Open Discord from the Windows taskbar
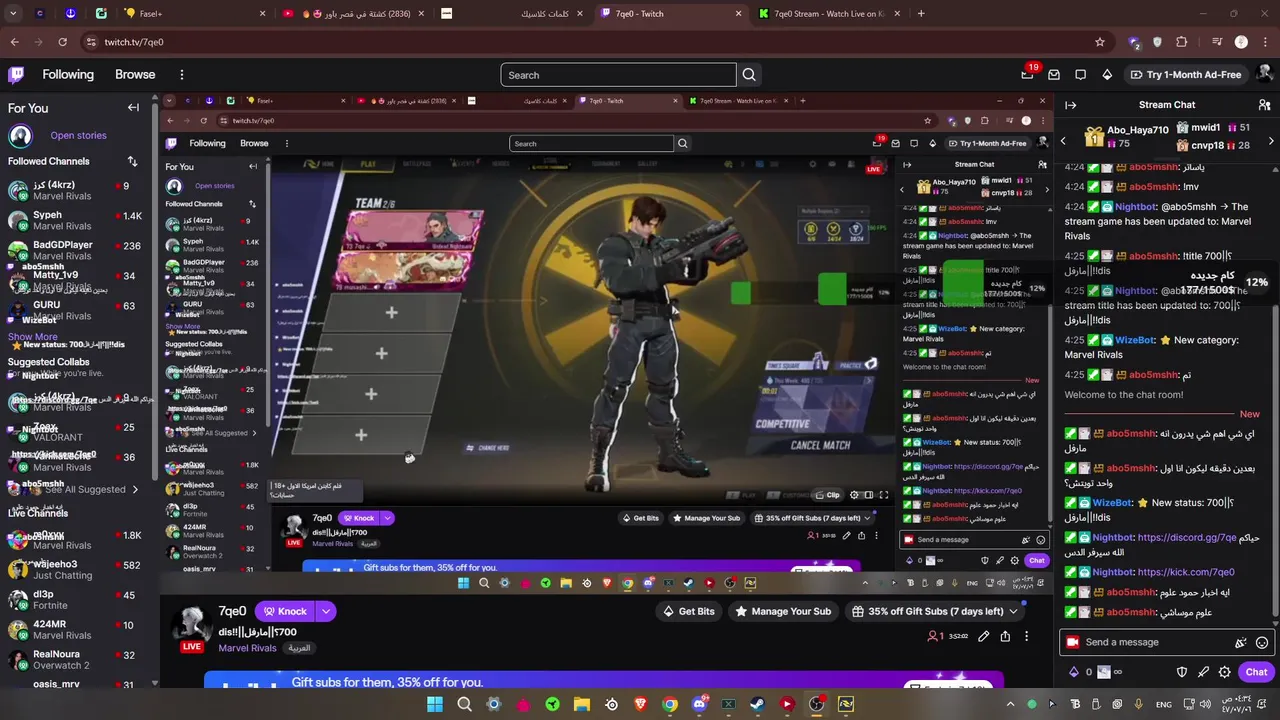The height and width of the screenshot is (720, 1280). [699, 704]
